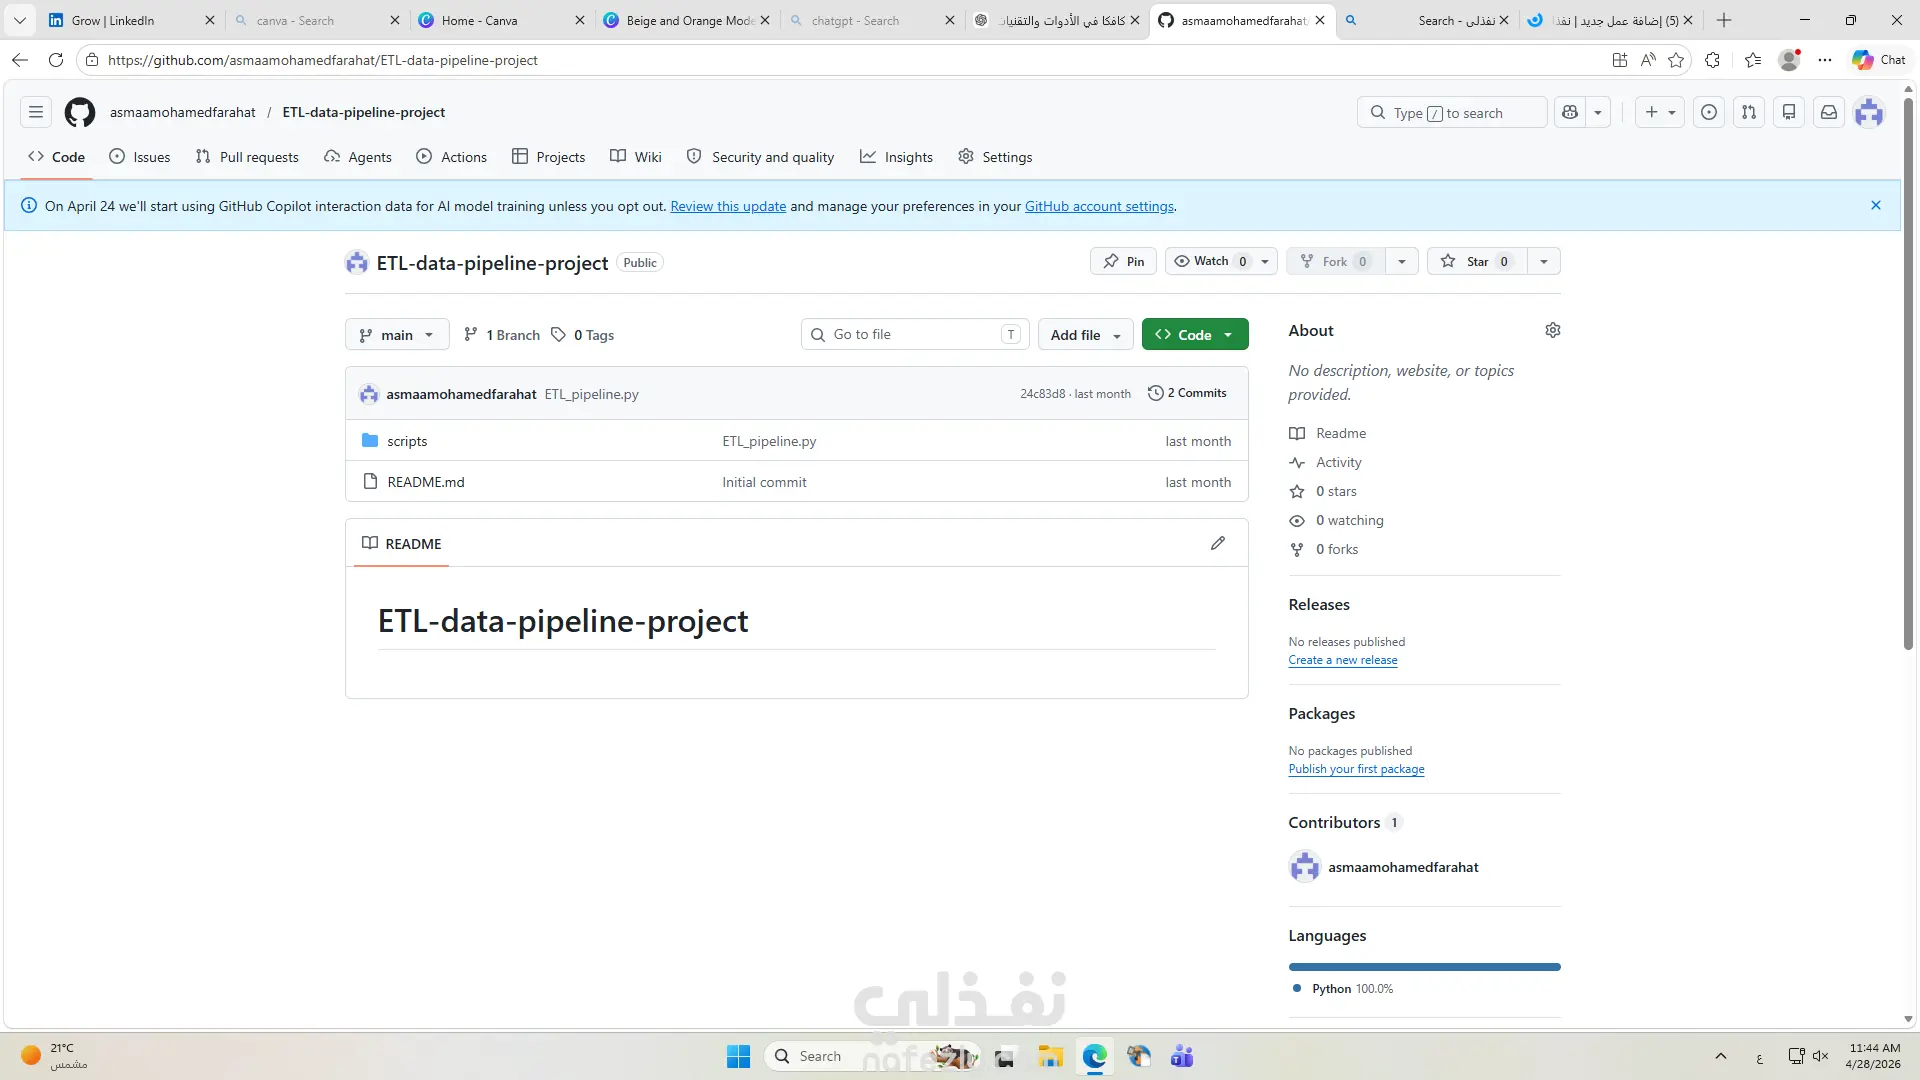Dismiss the Copilot data notice banner
The image size is (1920, 1080).
(x=1876, y=205)
